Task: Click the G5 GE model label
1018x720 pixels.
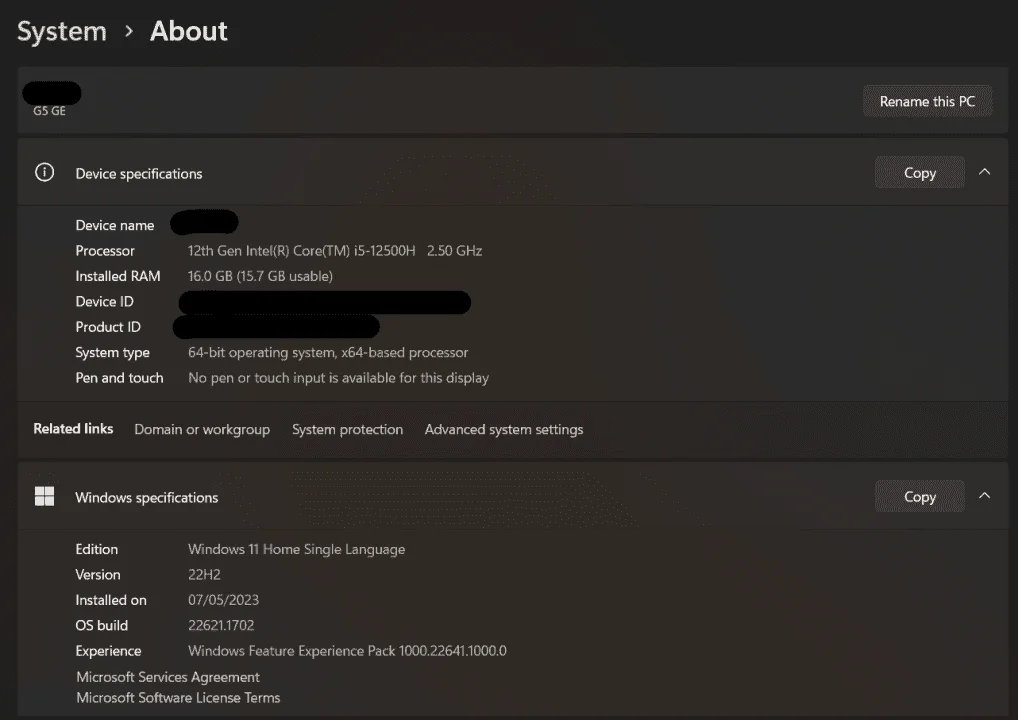Action: [49, 111]
